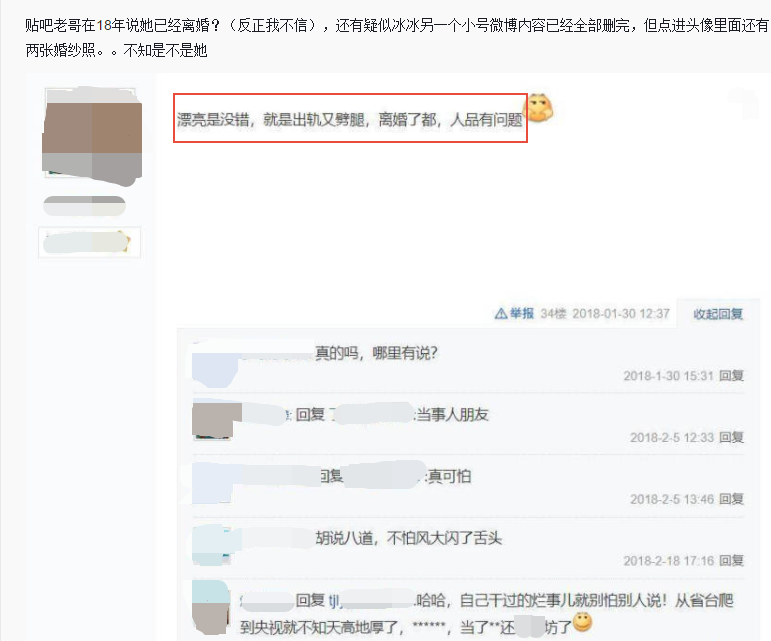Click the warning triangle report icon
771x641 pixels.
pos(501,314)
